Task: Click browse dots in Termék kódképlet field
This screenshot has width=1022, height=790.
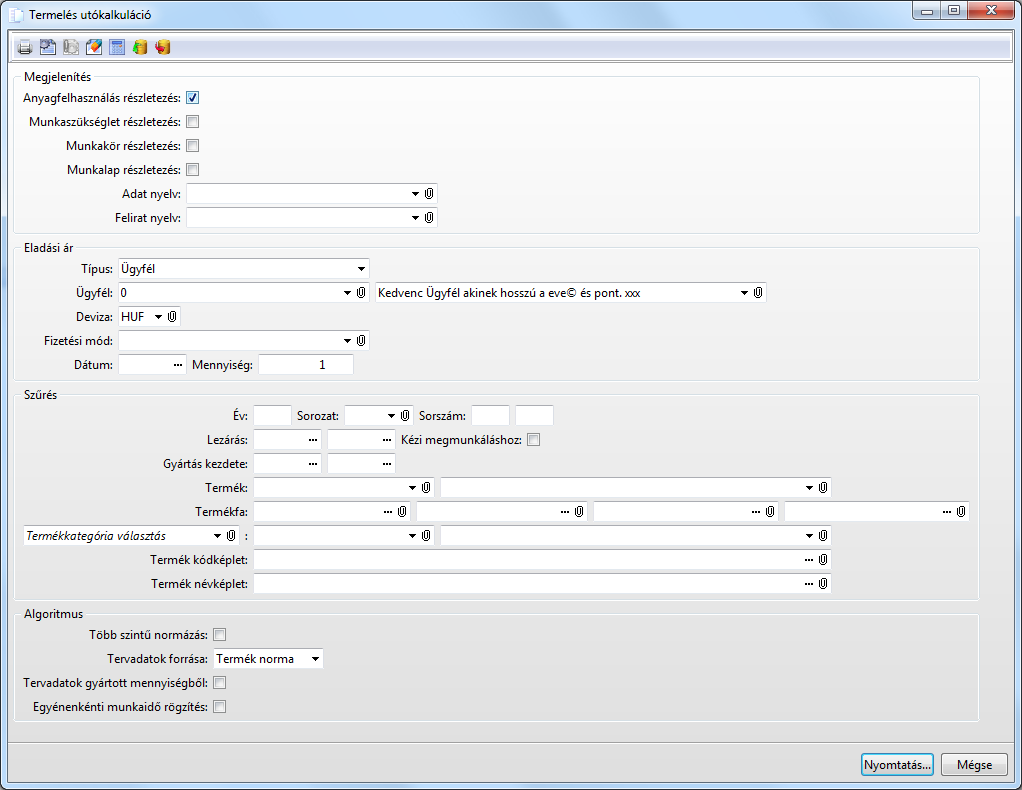Action: 809,560
